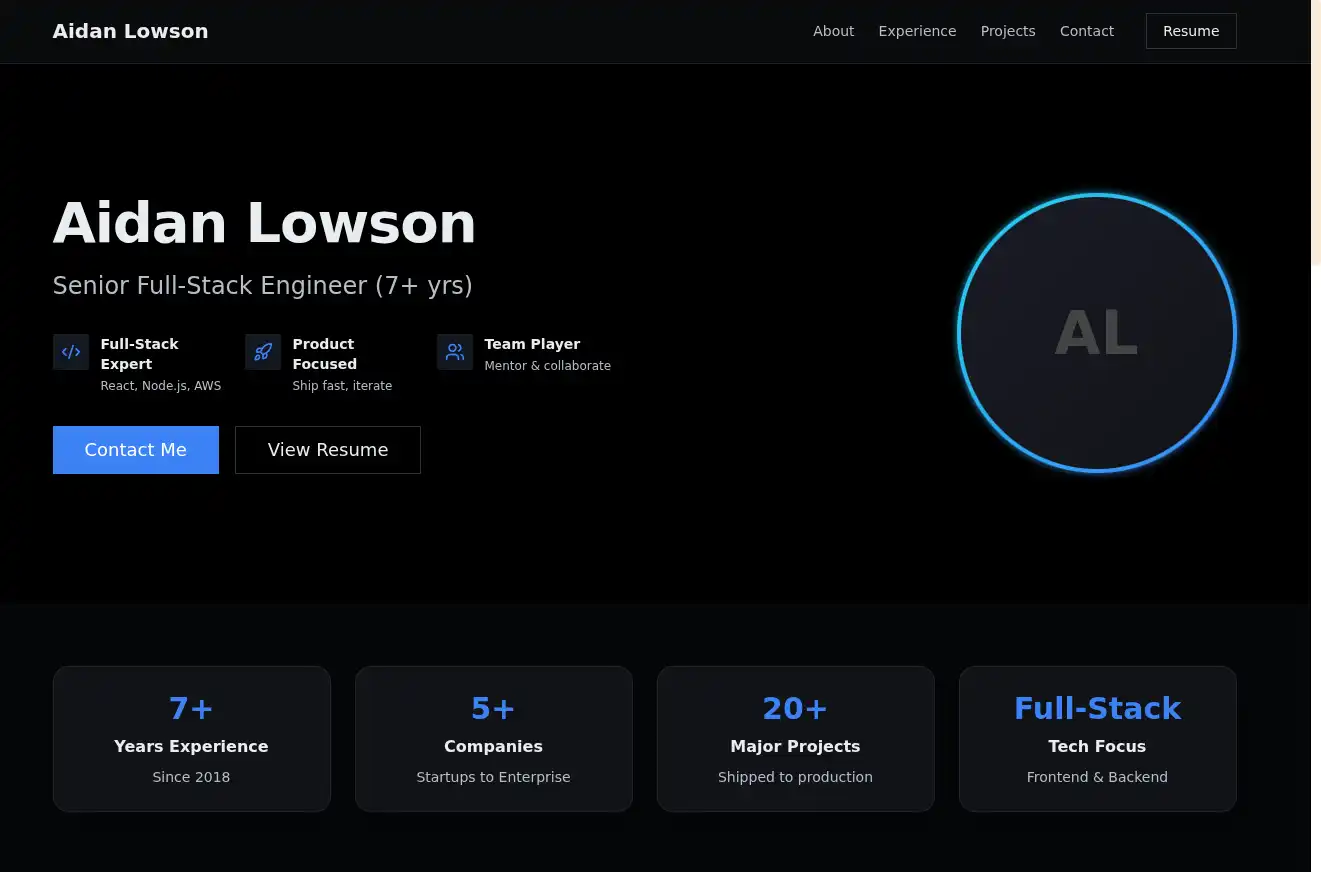The height and width of the screenshot is (872, 1321).
Task: Click the large Aidan Lowson hero heading
Action: [264, 222]
